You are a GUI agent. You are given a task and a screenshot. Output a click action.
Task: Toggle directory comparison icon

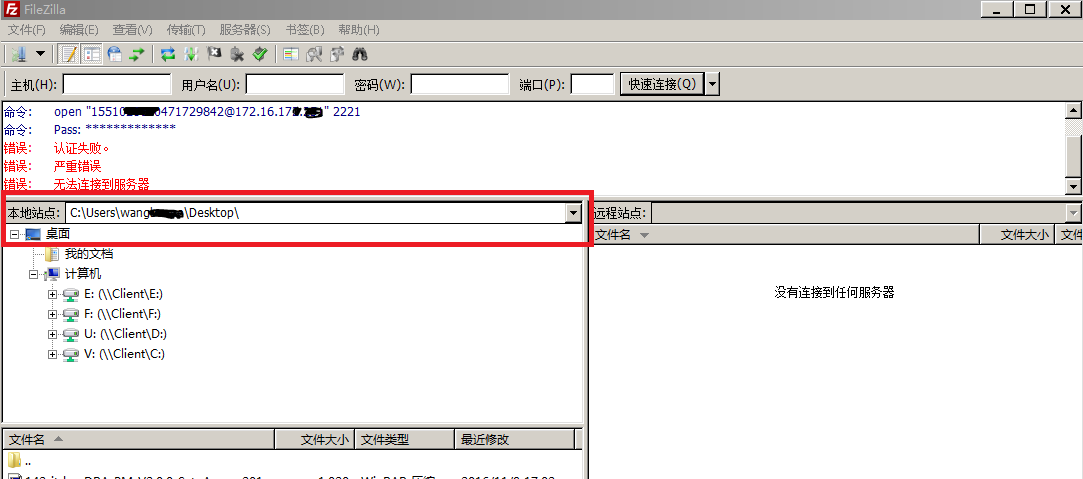coord(314,54)
